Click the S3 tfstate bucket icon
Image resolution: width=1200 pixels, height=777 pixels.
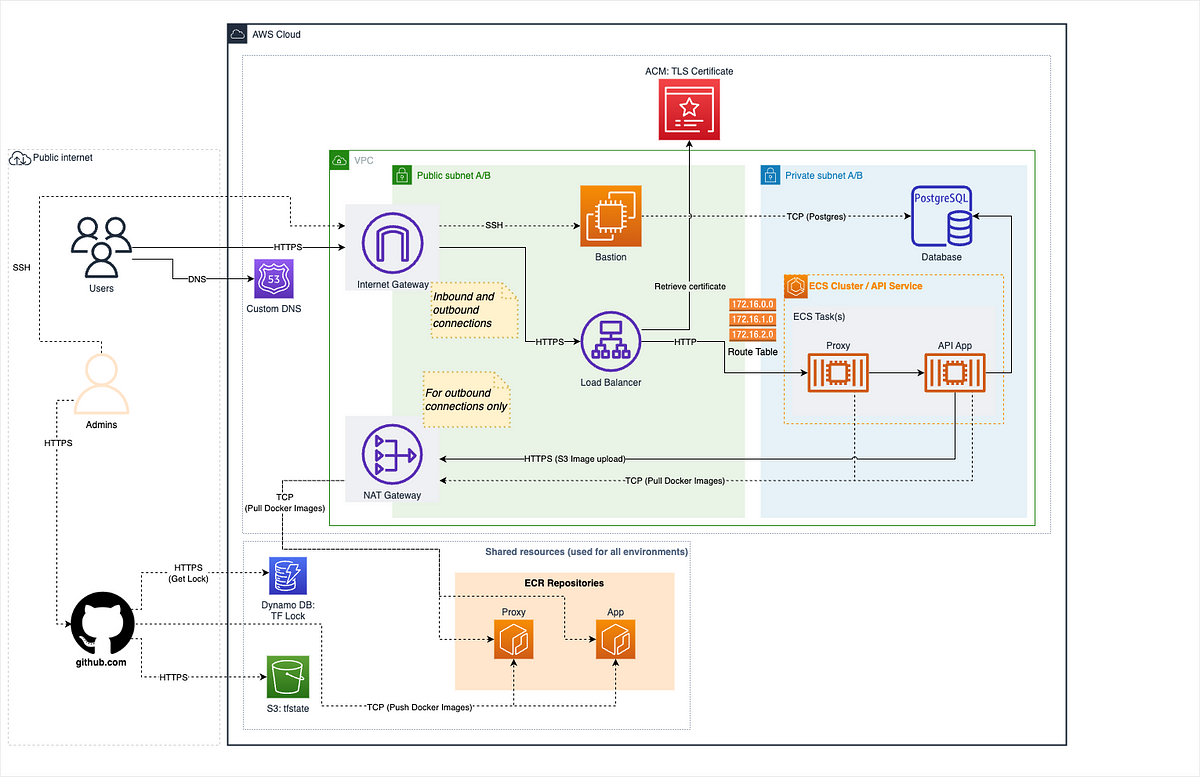tap(287, 676)
